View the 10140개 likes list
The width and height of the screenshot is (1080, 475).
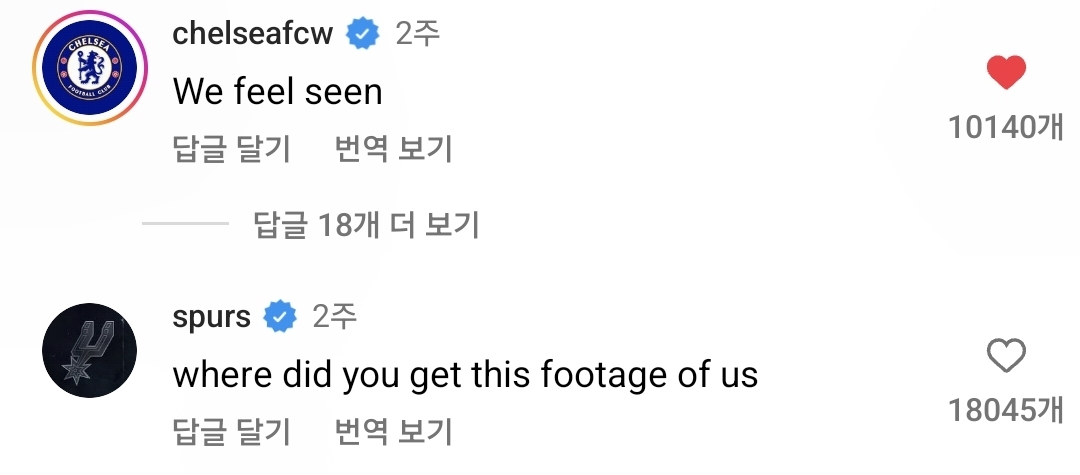[x=1005, y=128]
